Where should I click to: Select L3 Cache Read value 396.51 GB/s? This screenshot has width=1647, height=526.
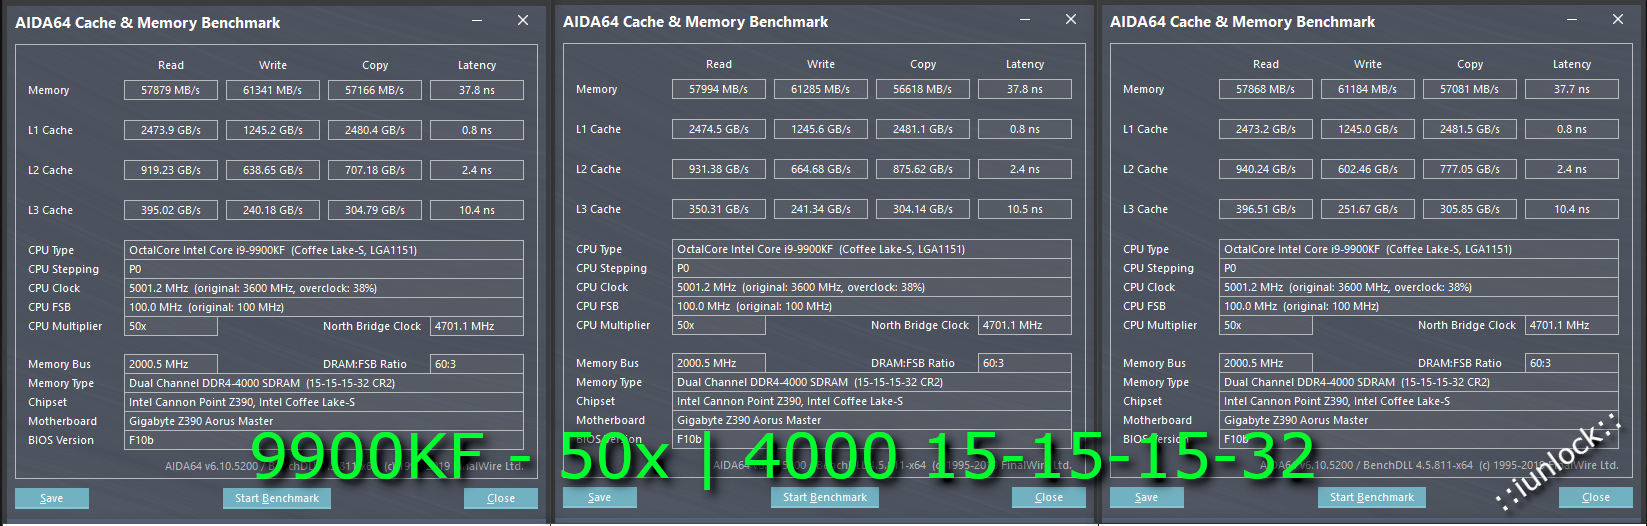point(1266,209)
